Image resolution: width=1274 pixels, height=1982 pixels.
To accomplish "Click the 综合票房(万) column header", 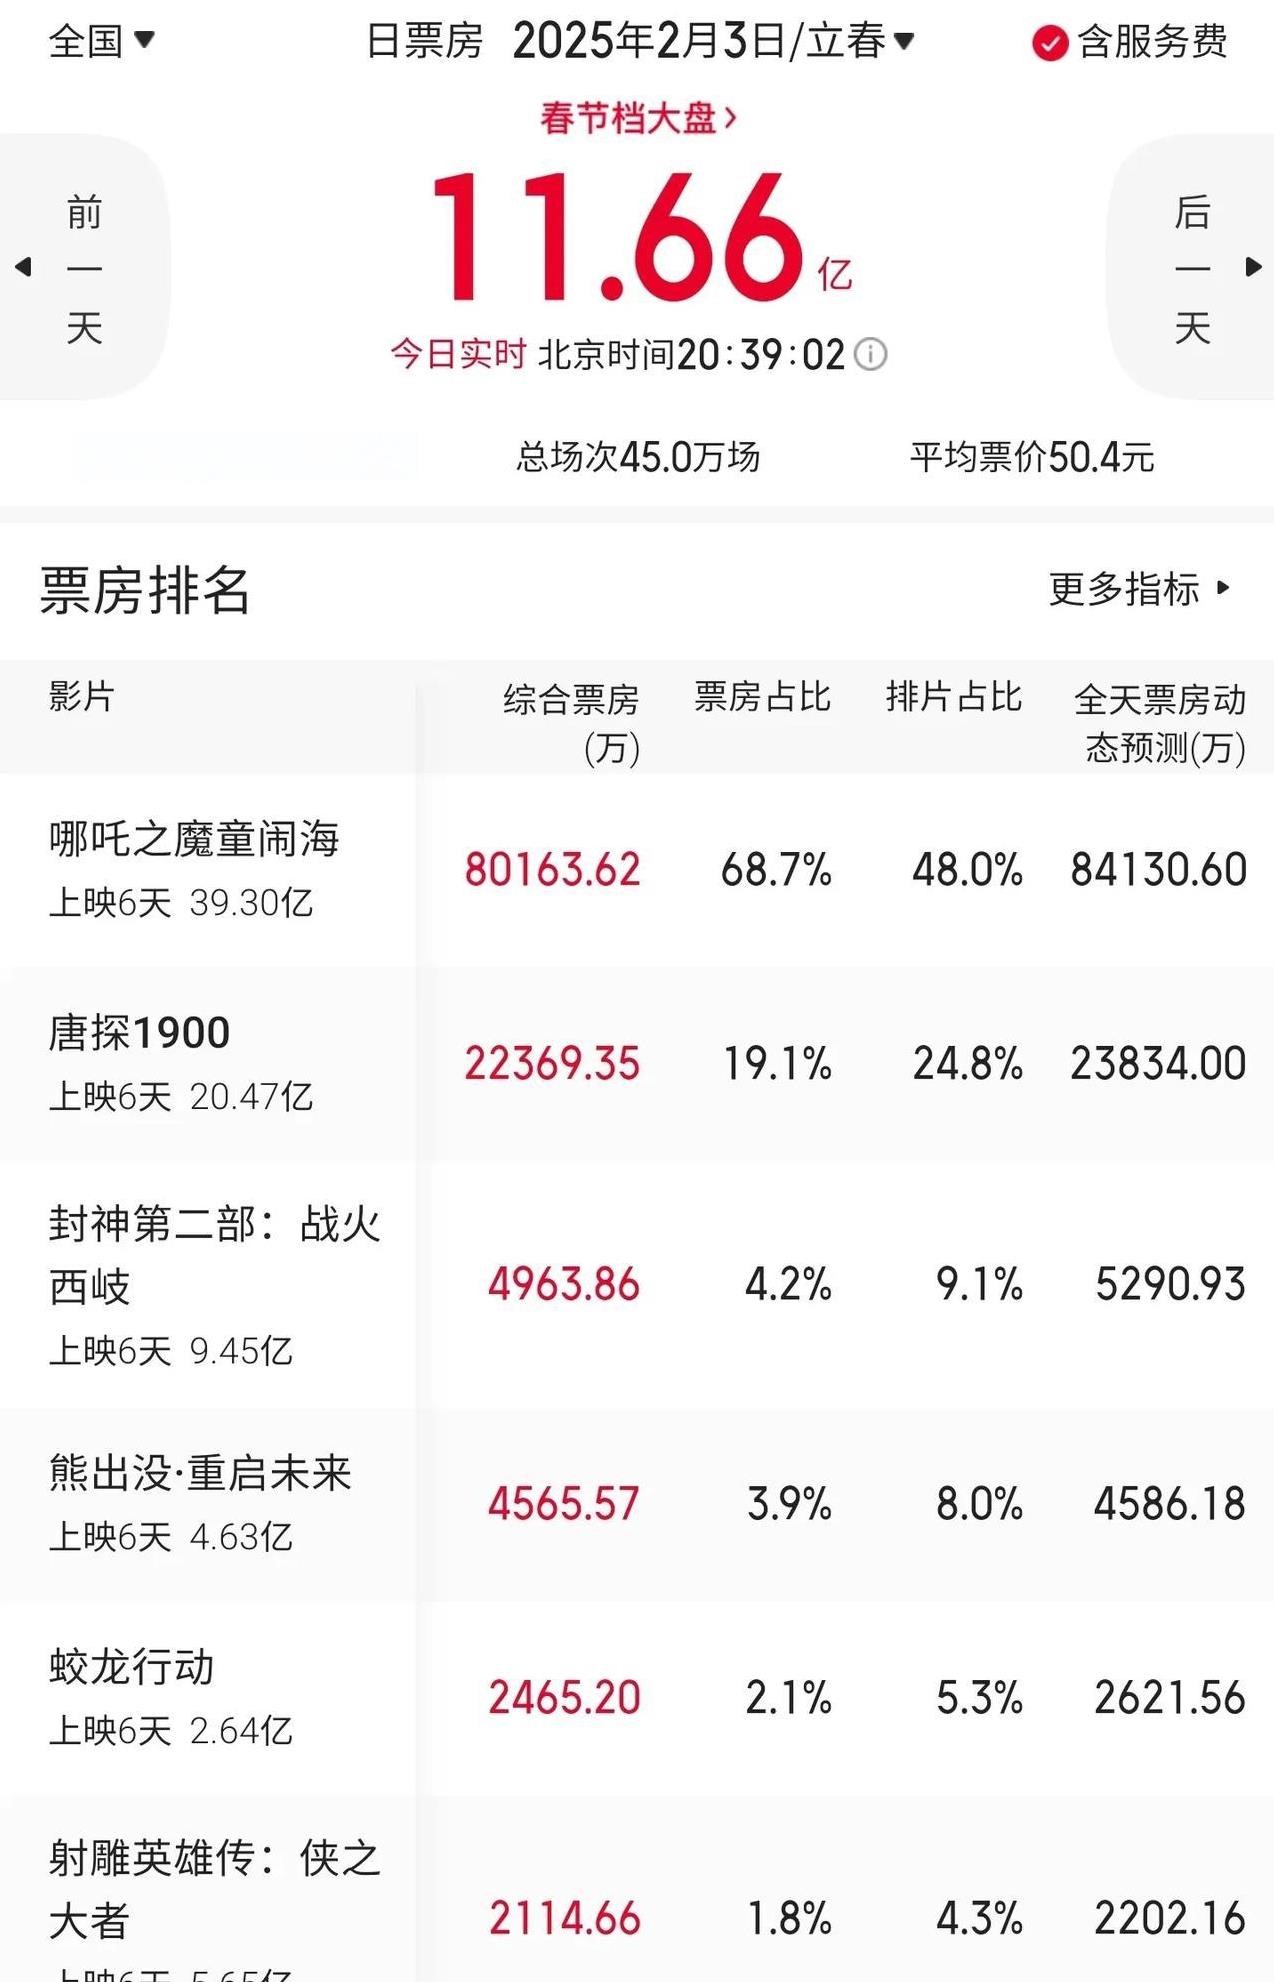I will click(571, 723).
